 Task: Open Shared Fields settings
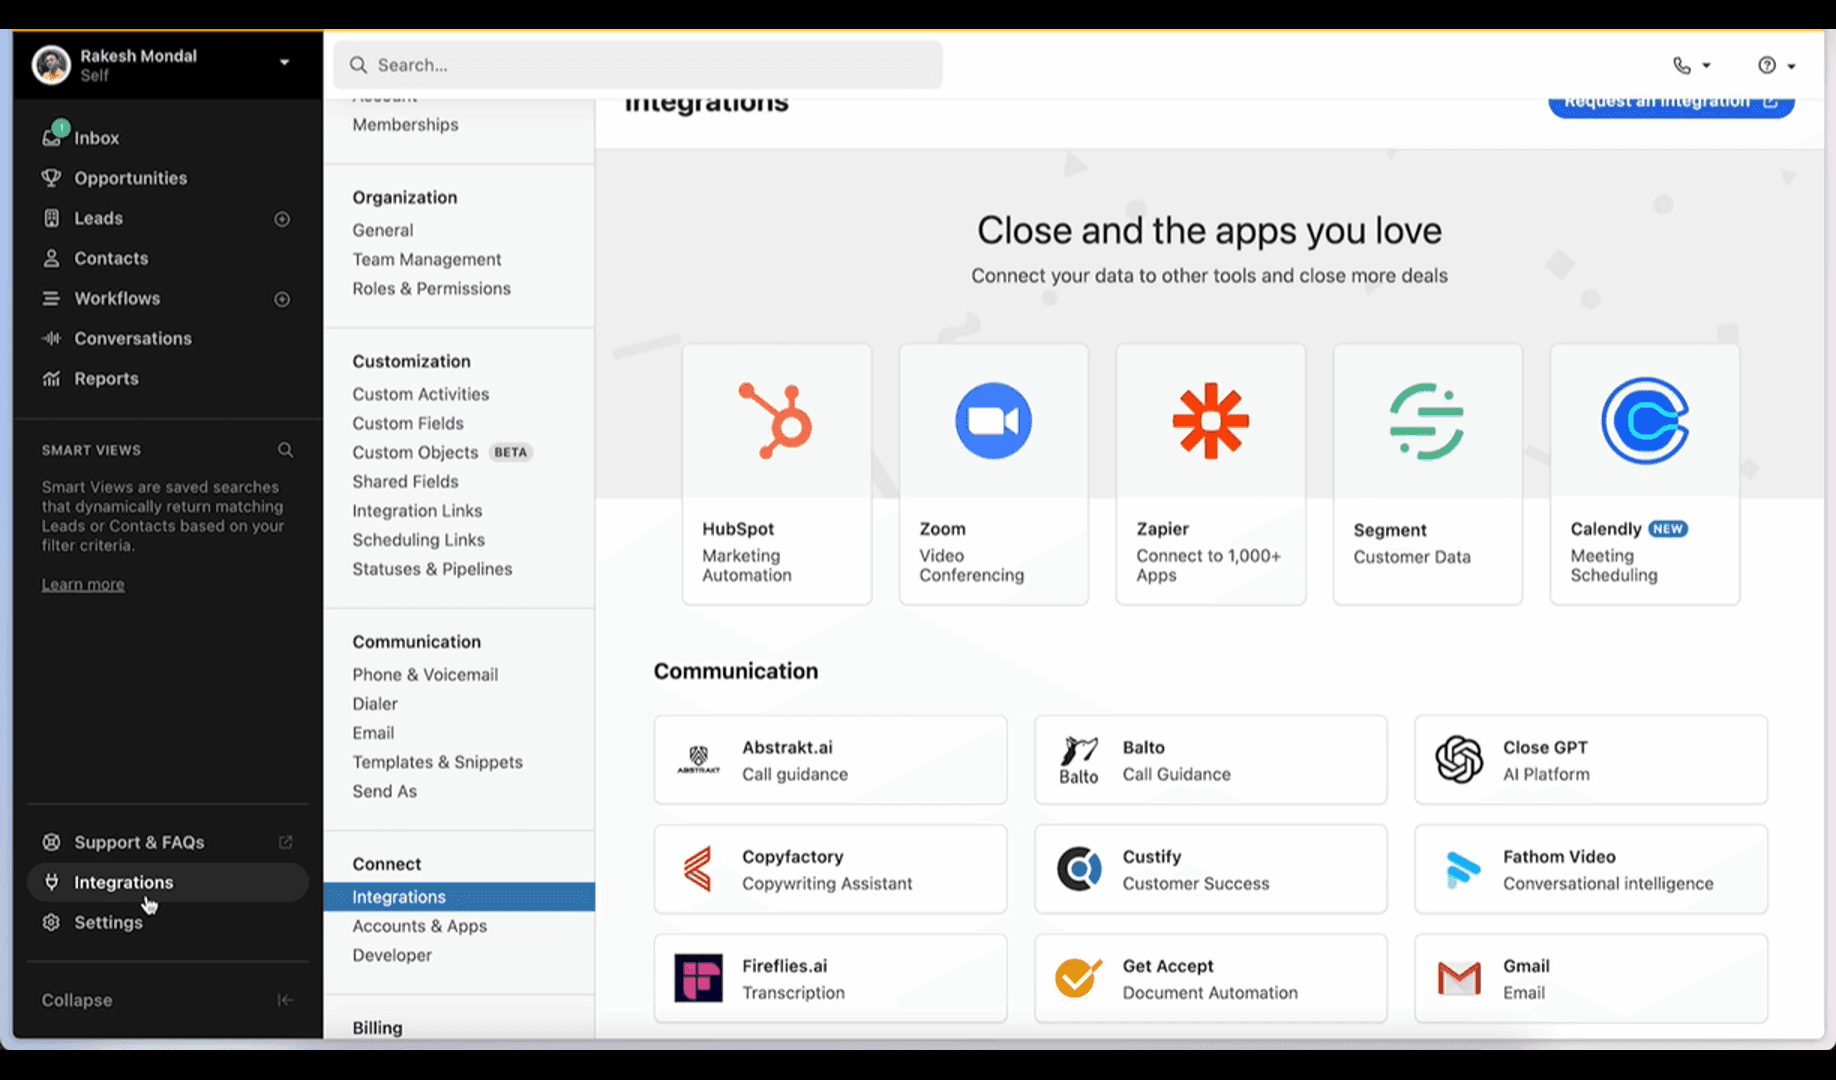405,481
